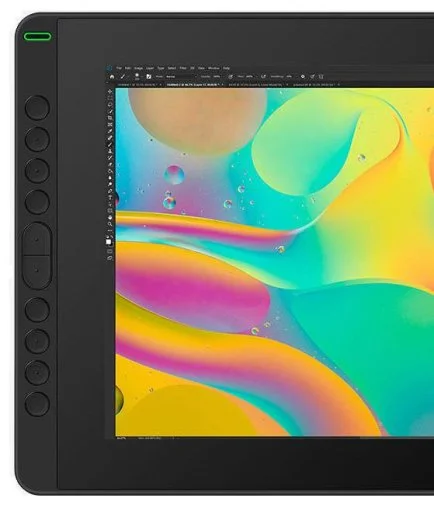Open the Image menu
Screen dimensions: 434x505
coord(138,68)
